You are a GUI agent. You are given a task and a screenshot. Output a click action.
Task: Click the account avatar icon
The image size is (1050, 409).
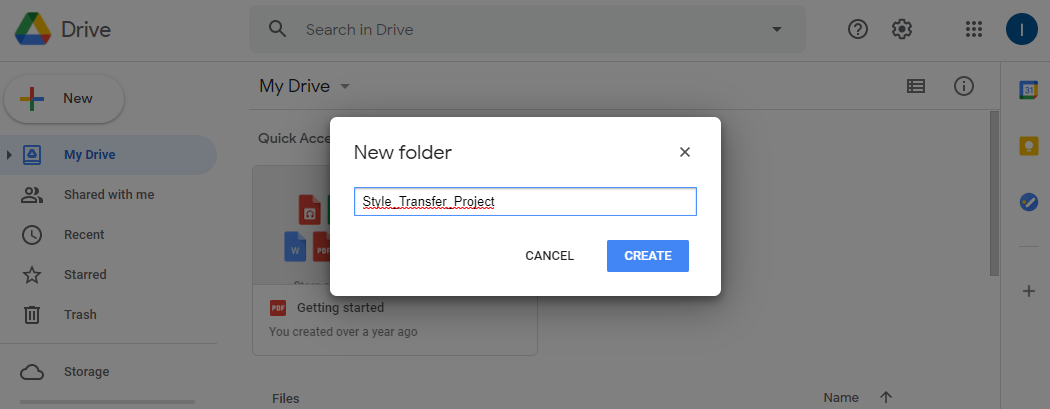point(1021,29)
